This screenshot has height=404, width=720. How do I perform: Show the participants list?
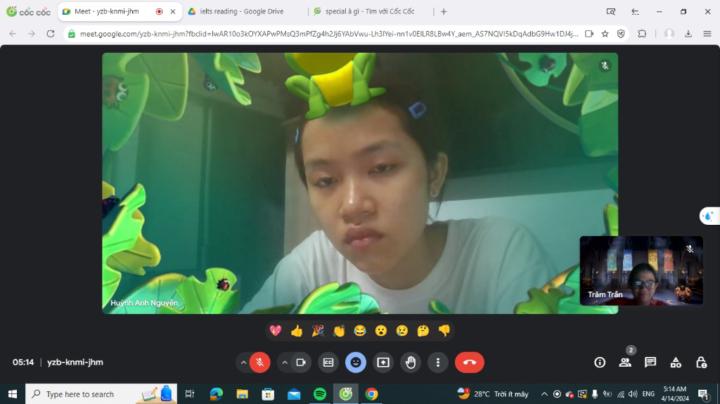pos(625,363)
